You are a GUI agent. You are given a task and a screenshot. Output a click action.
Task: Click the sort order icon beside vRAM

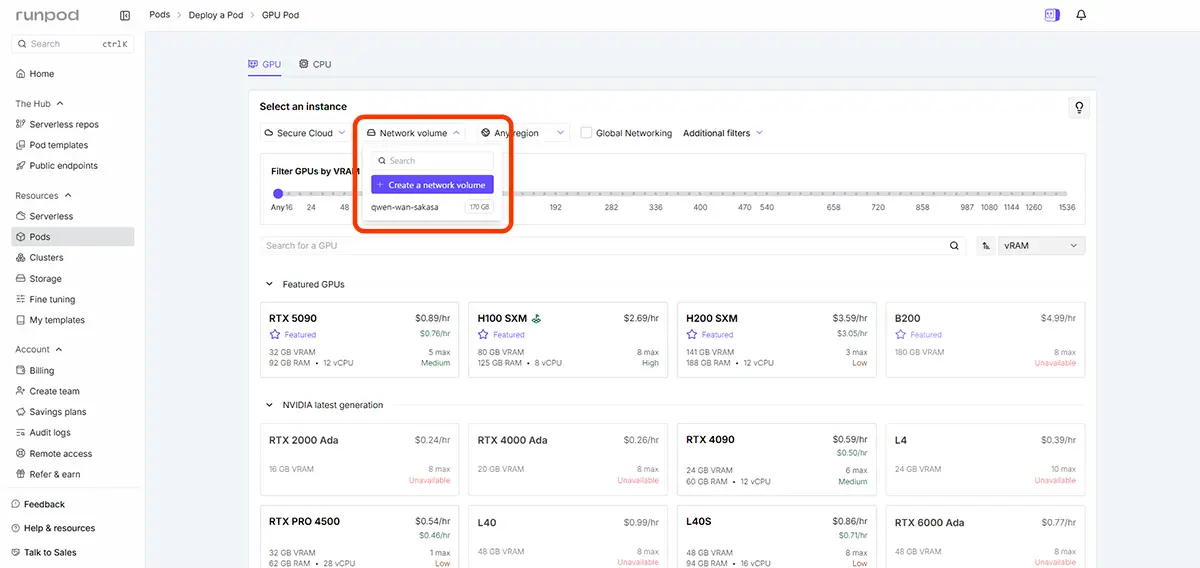986,245
